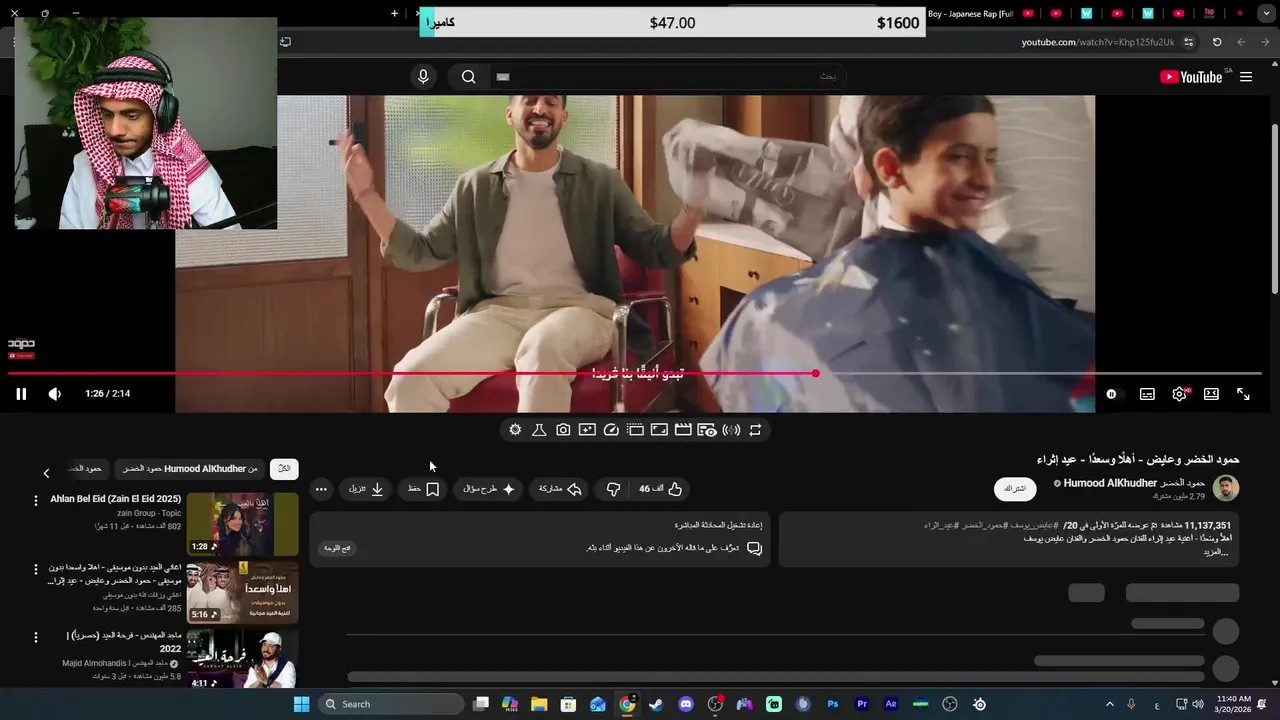This screenshot has width=1280, height=720.
Task: Open a new browser tab with plus
Action: tap(394, 14)
